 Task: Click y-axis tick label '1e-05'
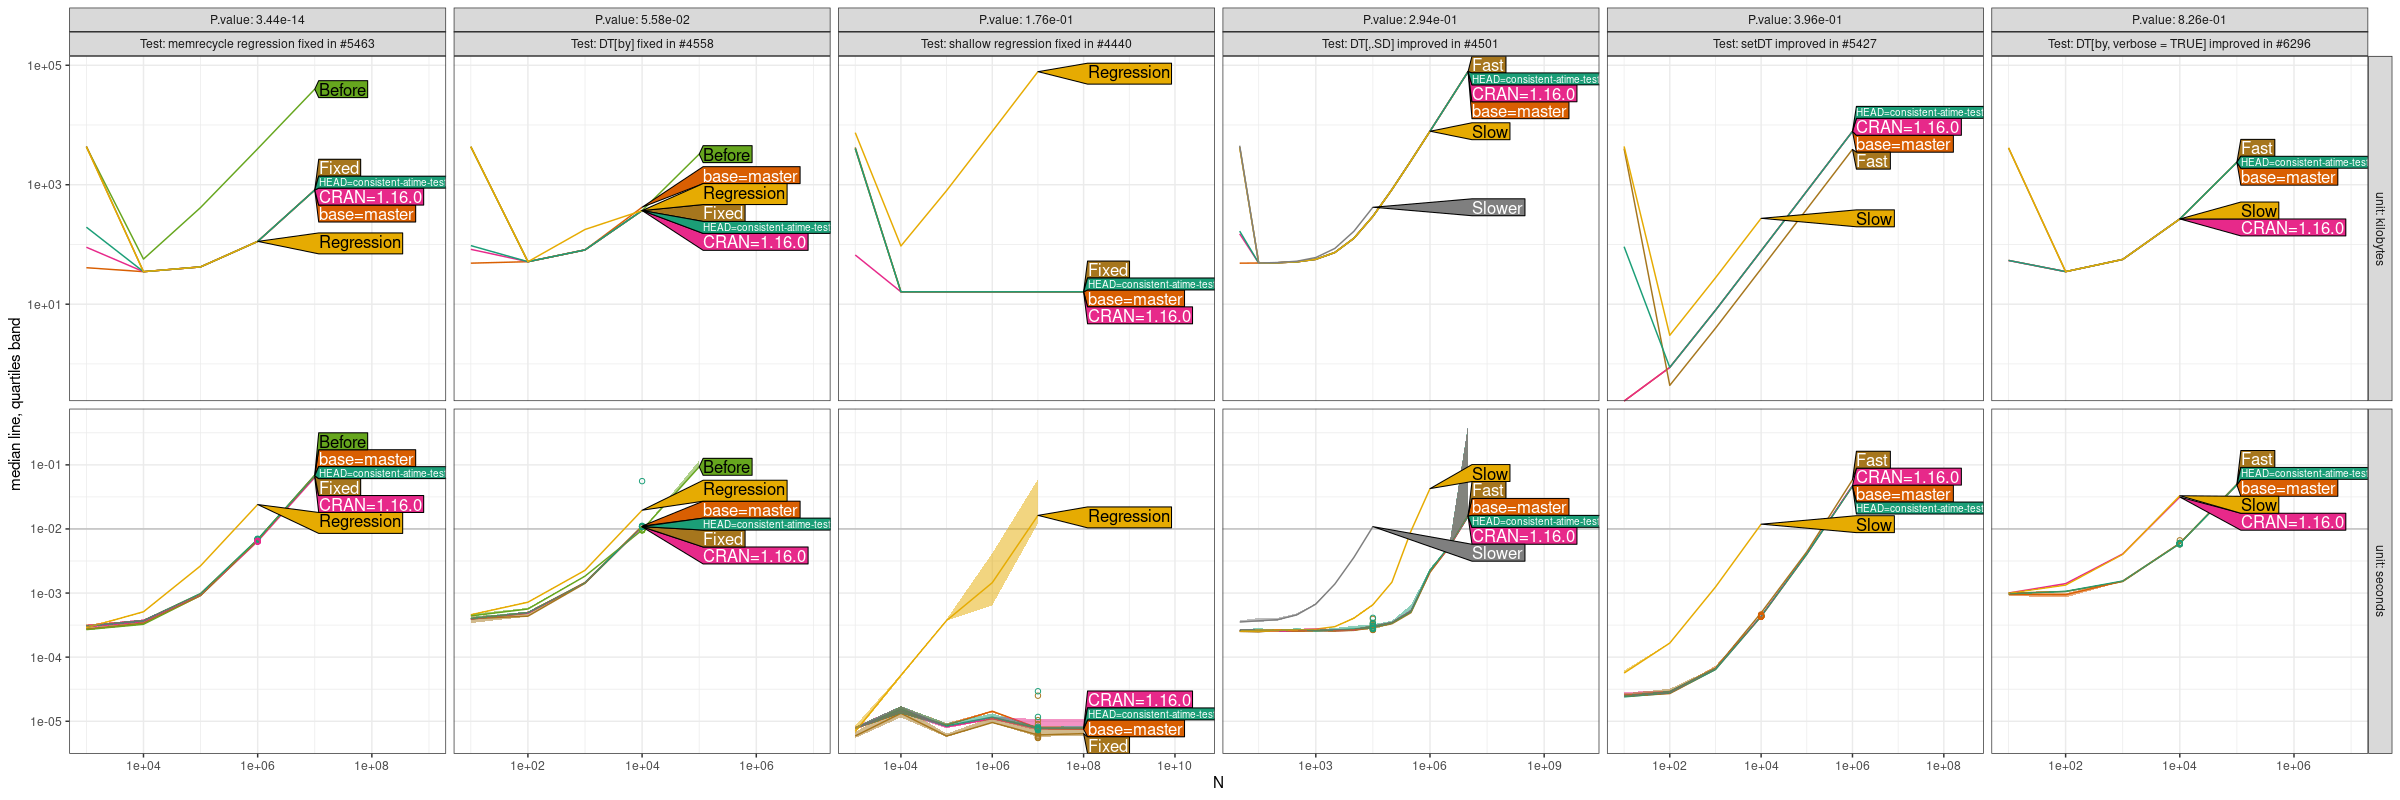pyautogui.click(x=45, y=721)
